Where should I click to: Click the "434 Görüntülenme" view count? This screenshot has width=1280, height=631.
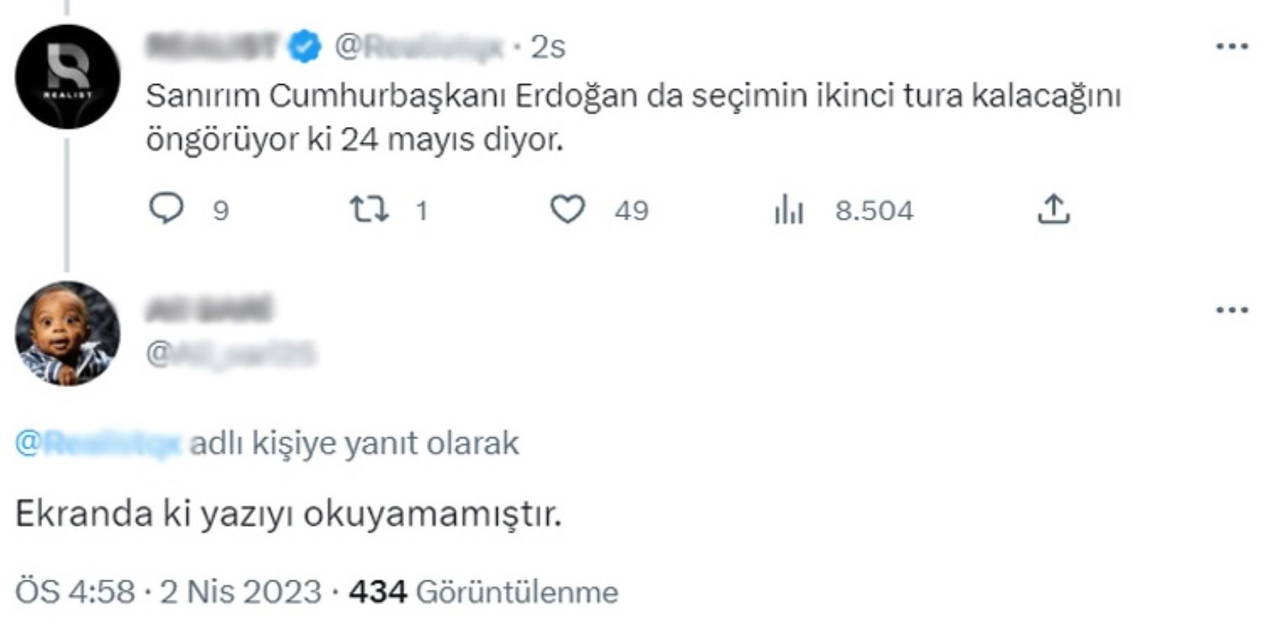click(x=483, y=592)
